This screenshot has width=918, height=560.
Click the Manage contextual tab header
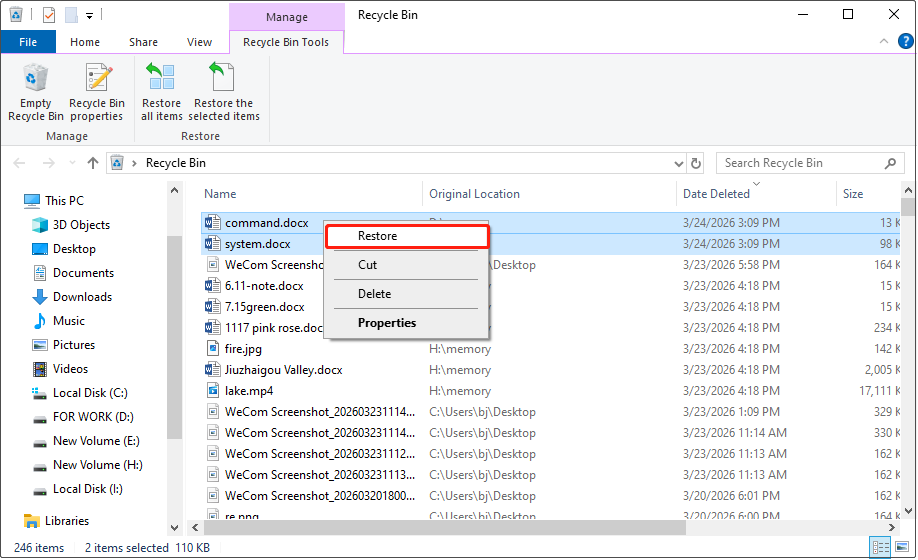coord(286,17)
